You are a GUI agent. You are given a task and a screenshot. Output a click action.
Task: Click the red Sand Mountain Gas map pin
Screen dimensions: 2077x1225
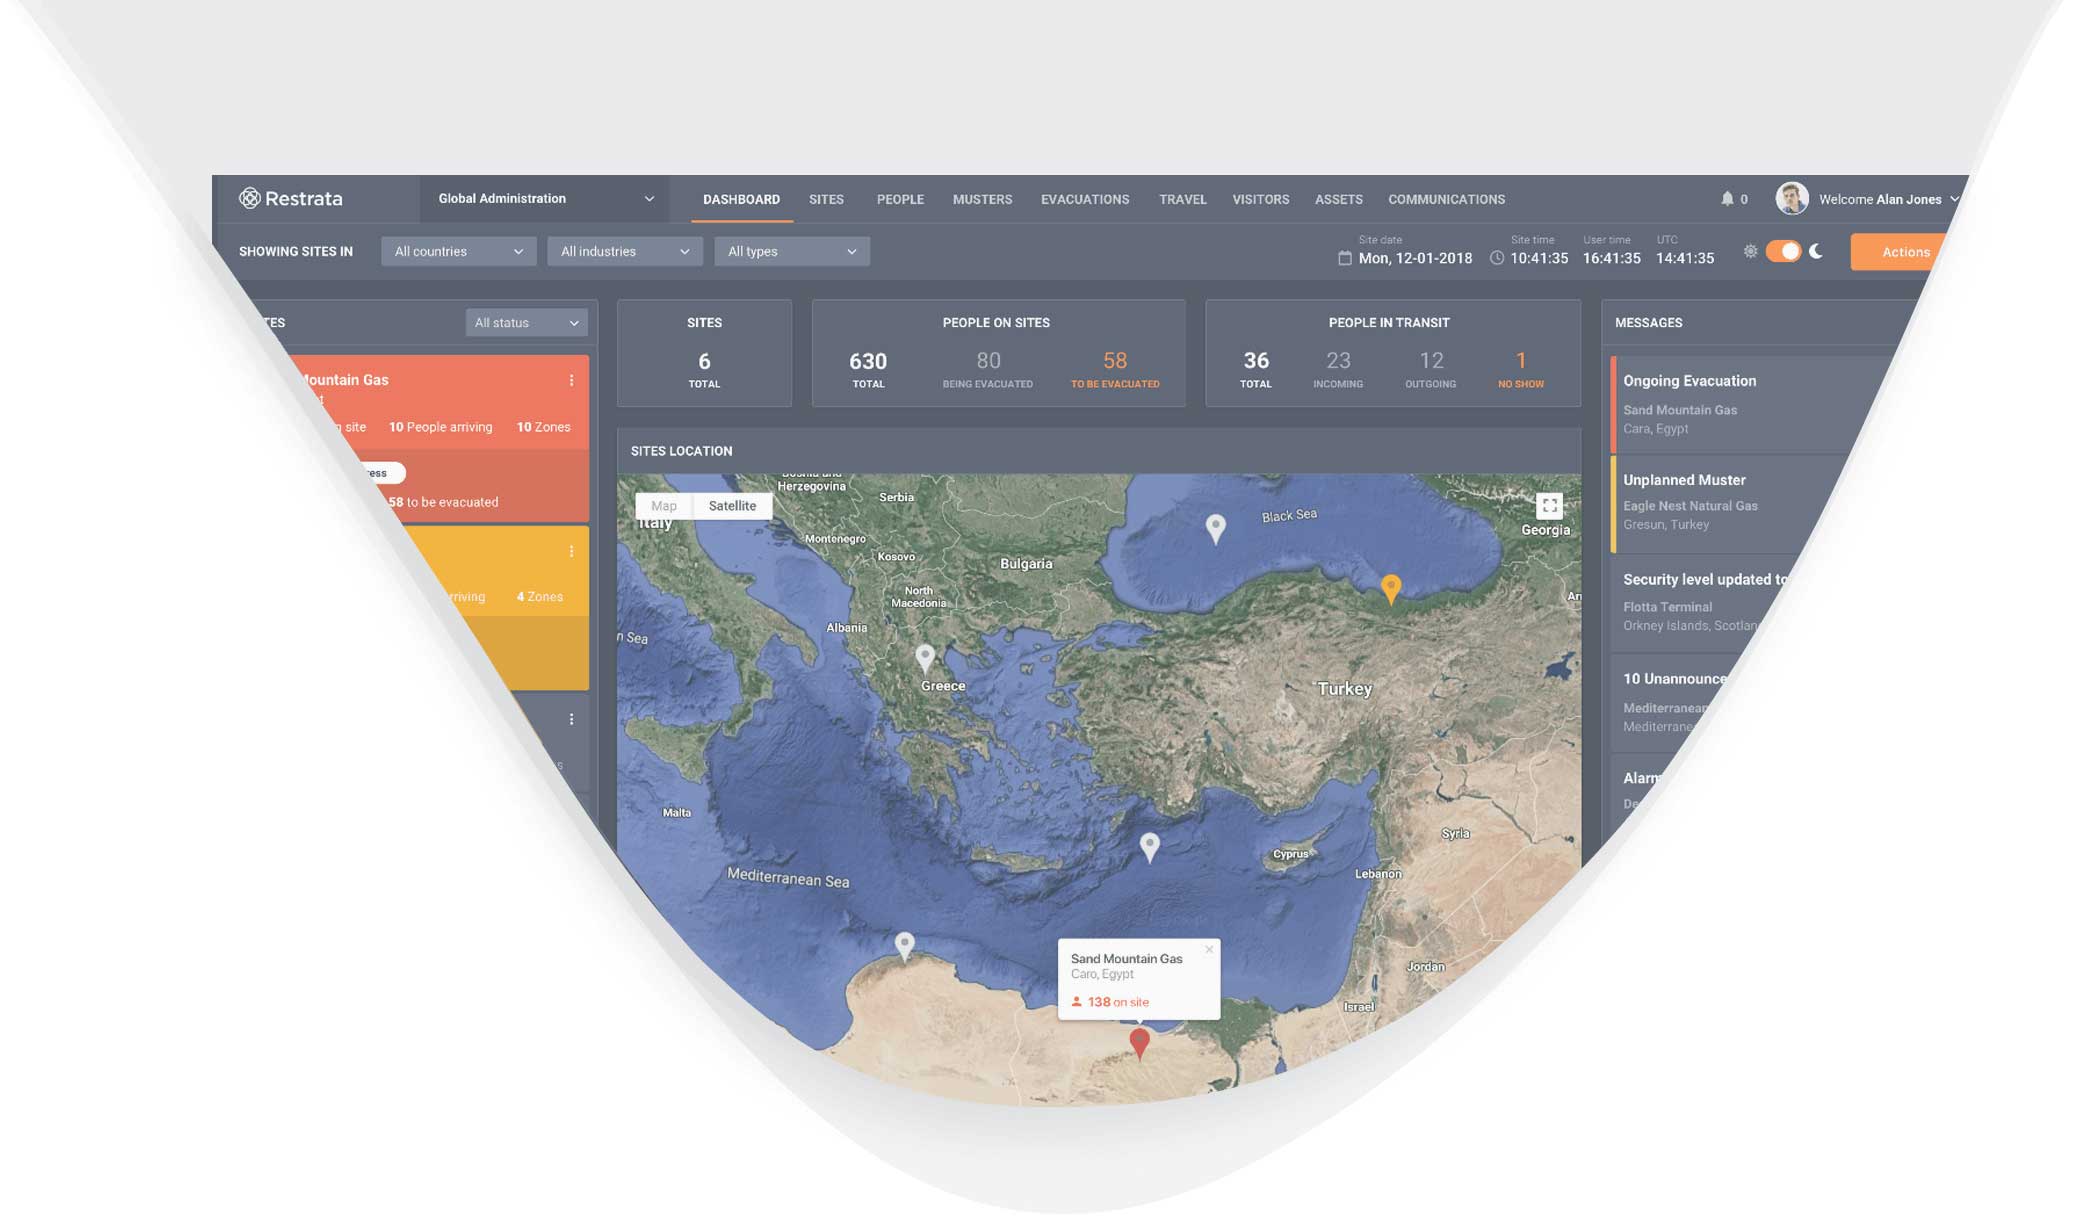(x=1139, y=1042)
